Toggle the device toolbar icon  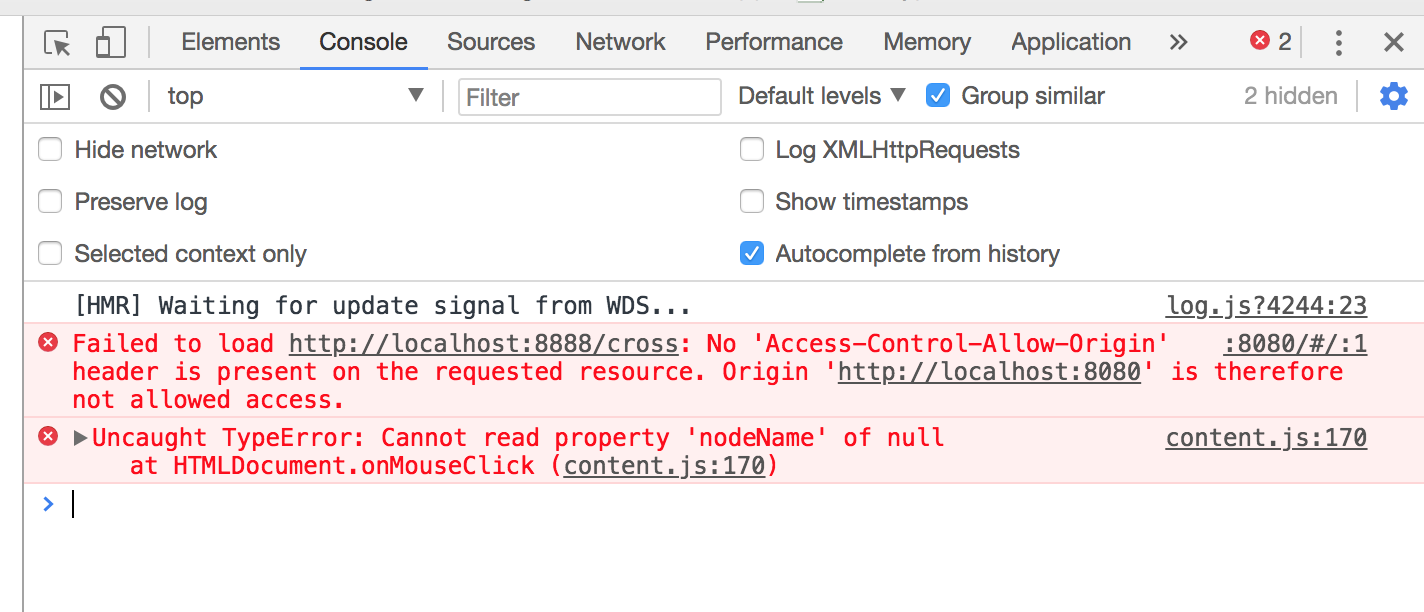coord(110,43)
